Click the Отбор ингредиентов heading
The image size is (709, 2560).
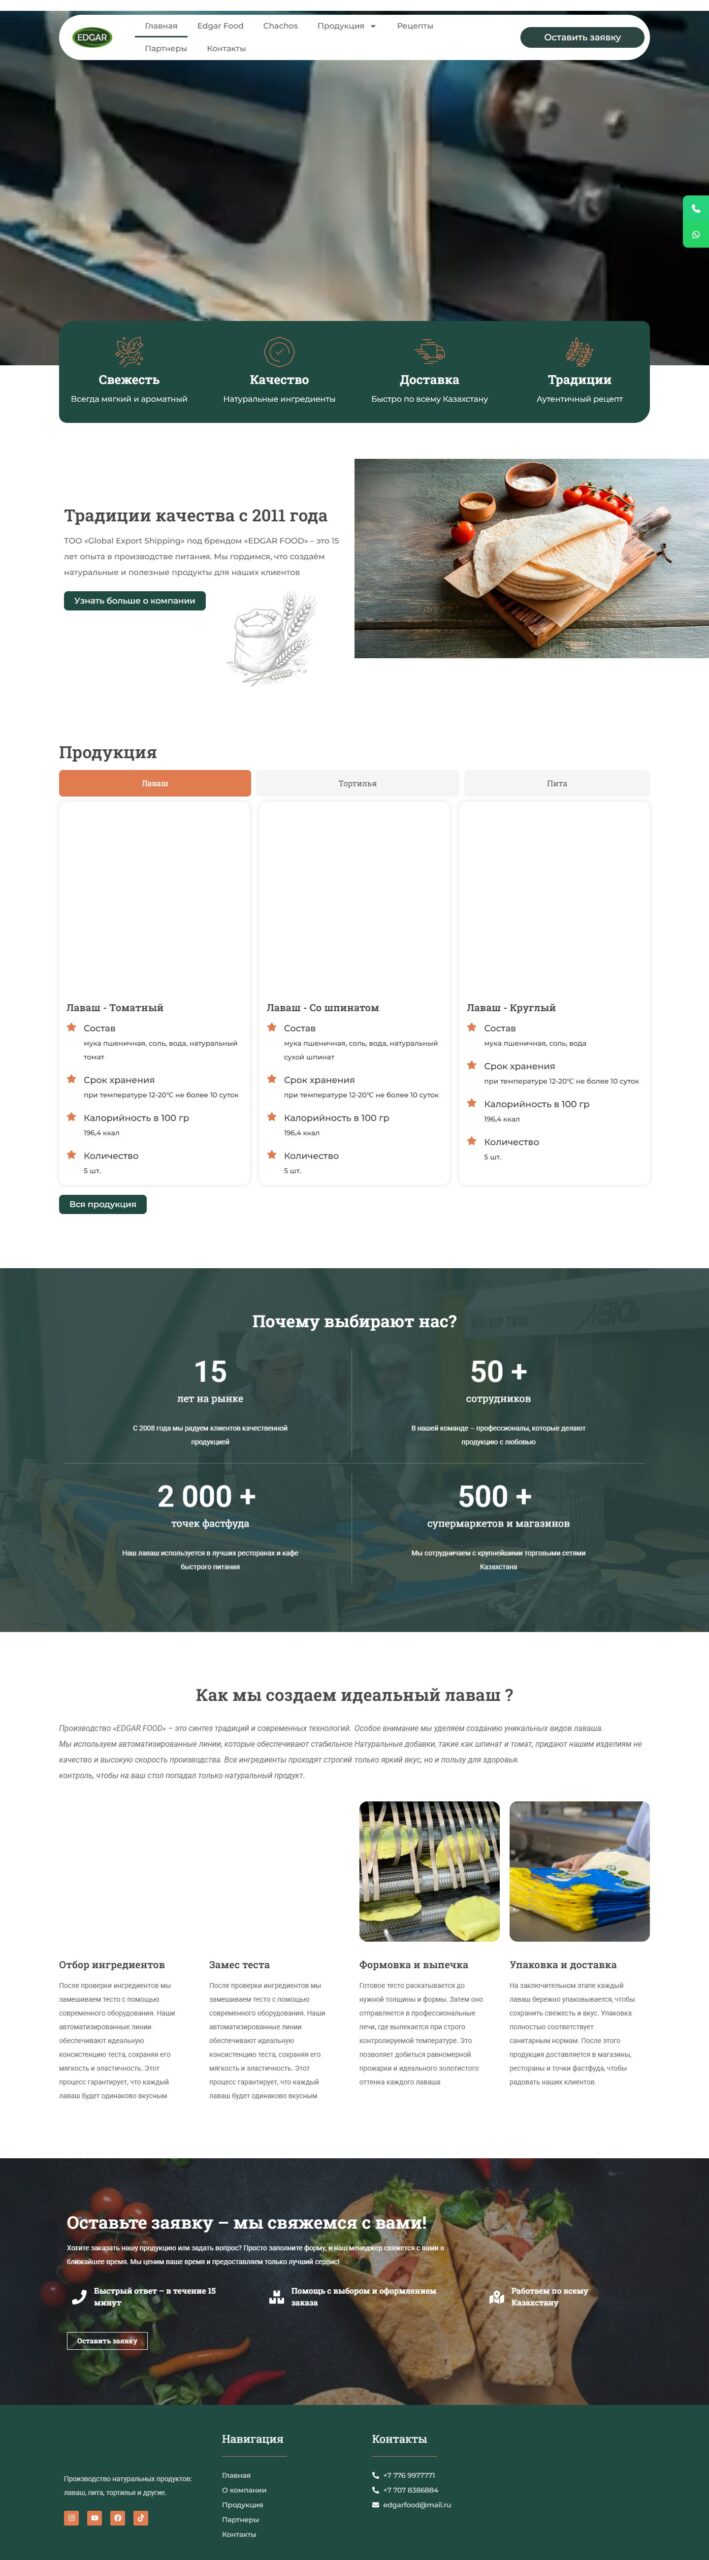112,1965
